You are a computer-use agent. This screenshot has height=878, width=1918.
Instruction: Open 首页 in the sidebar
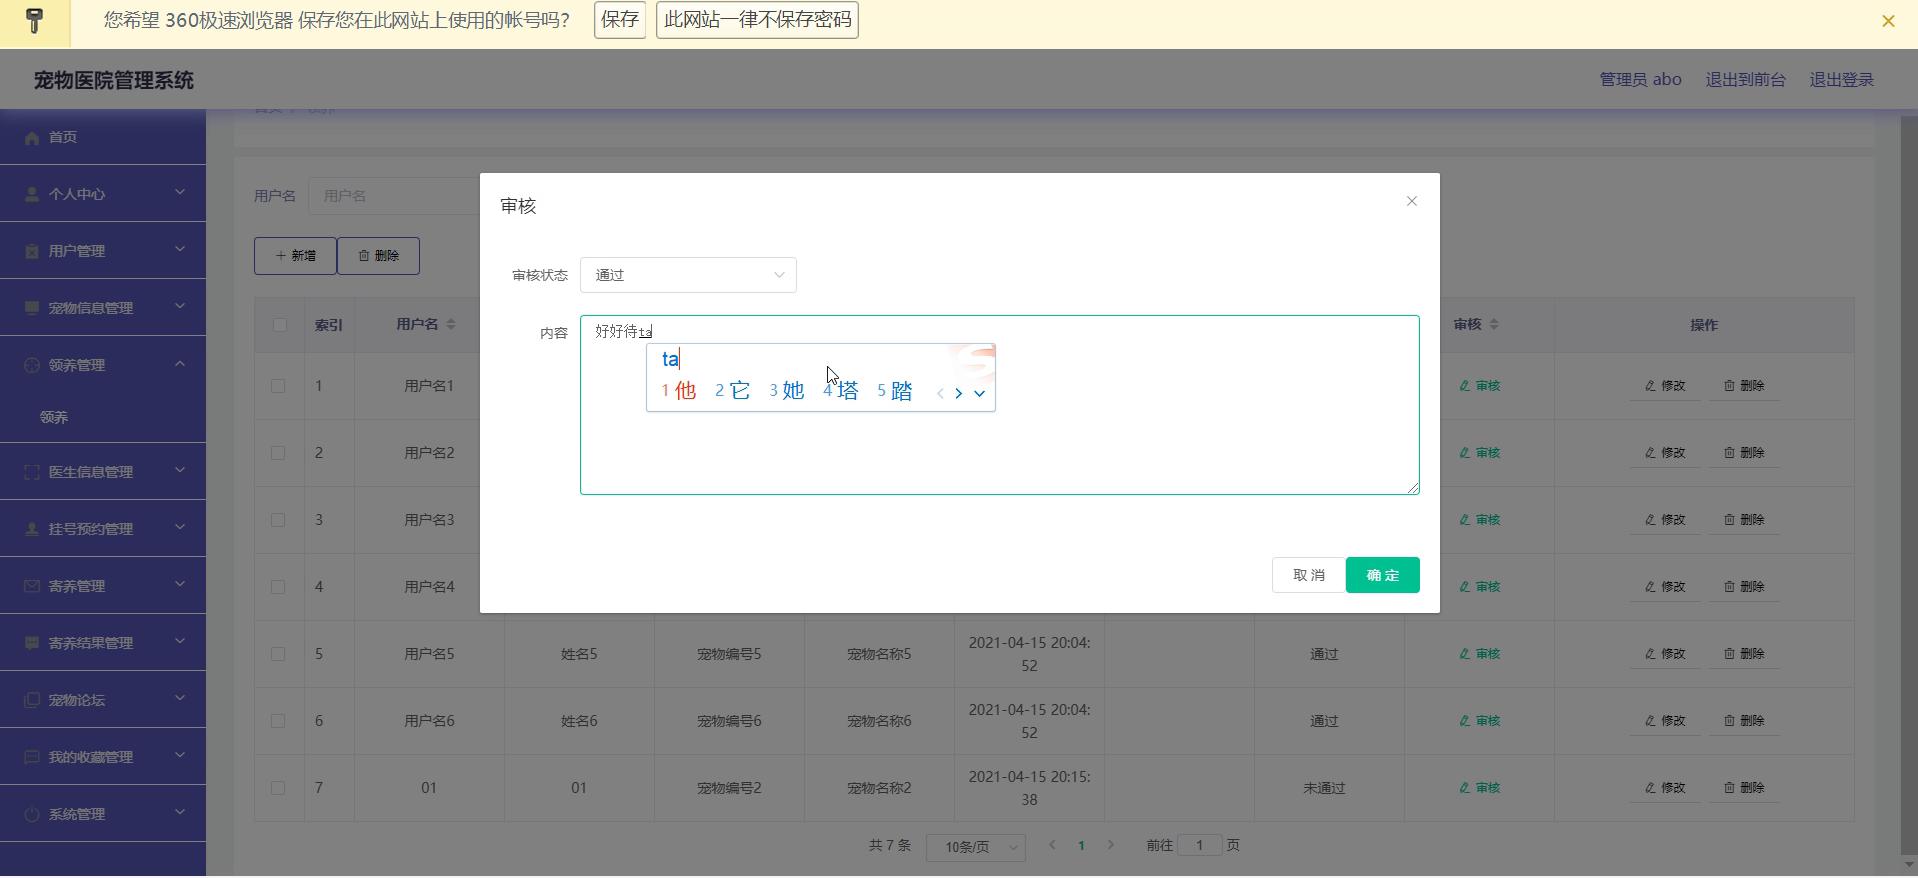click(103, 137)
